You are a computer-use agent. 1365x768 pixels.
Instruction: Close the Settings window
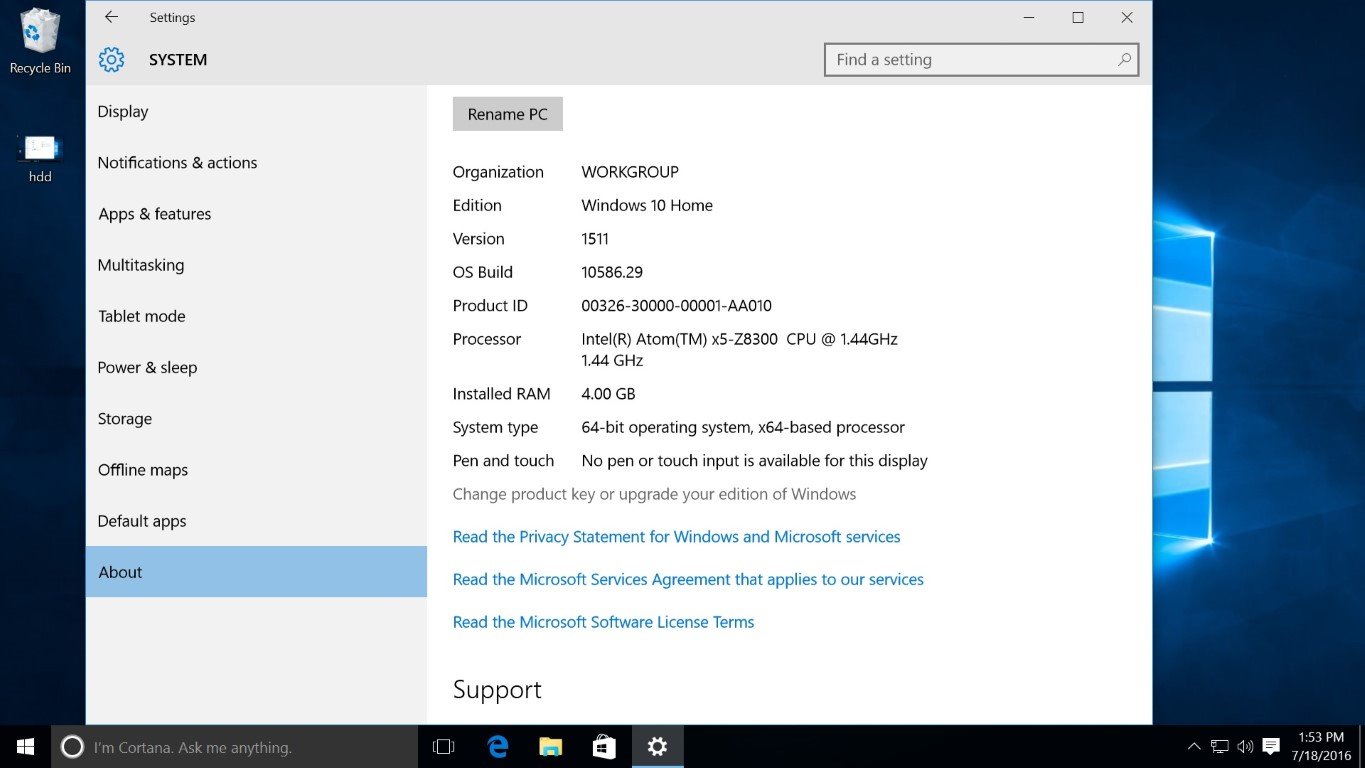[x=1127, y=17]
